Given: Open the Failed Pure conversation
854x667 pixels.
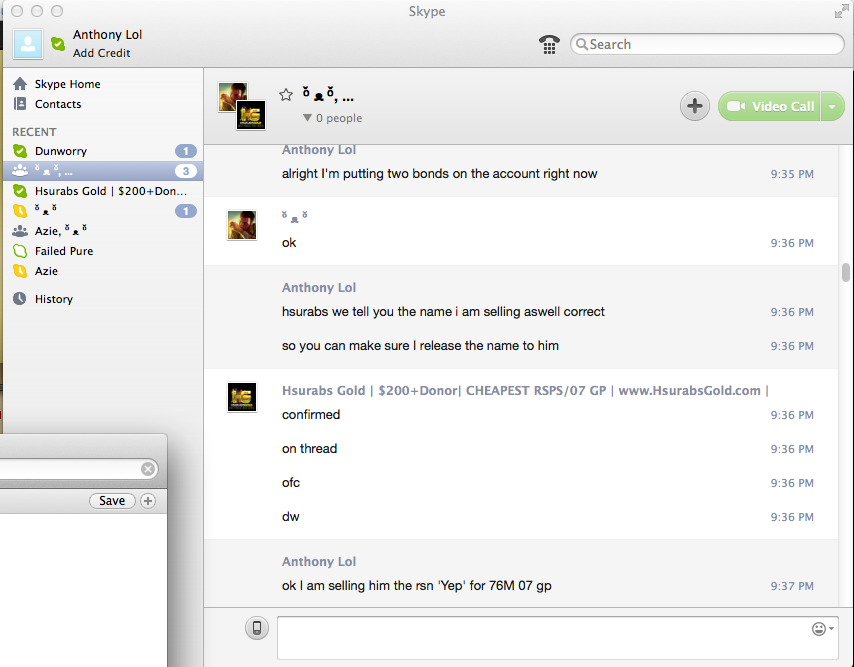Looking at the screenshot, I should 103,251.
